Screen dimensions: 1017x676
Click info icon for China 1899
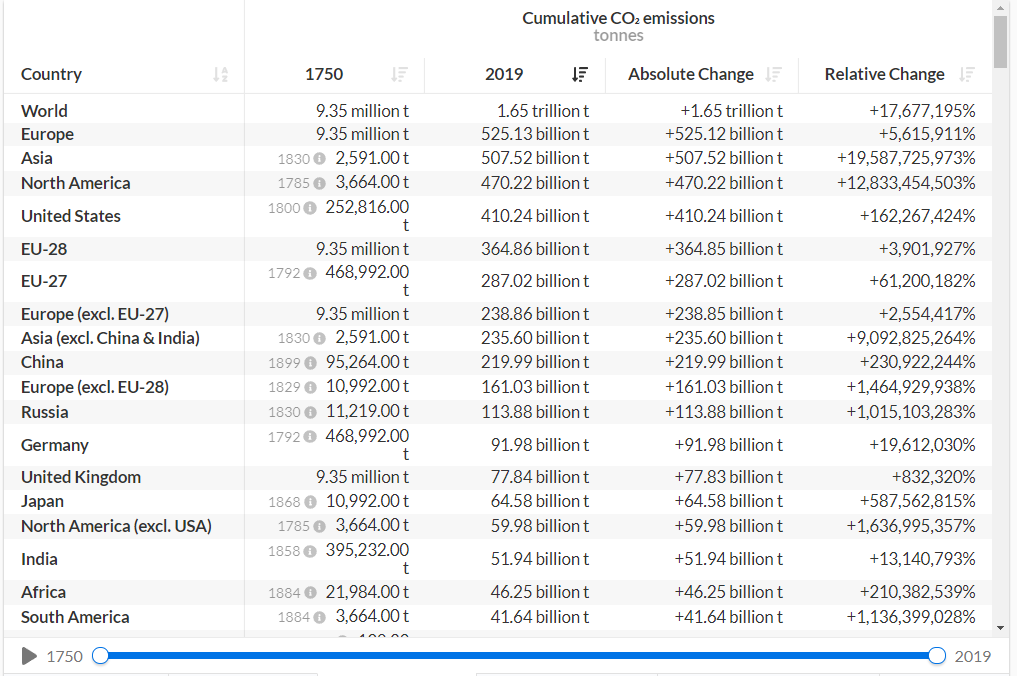[310, 363]
